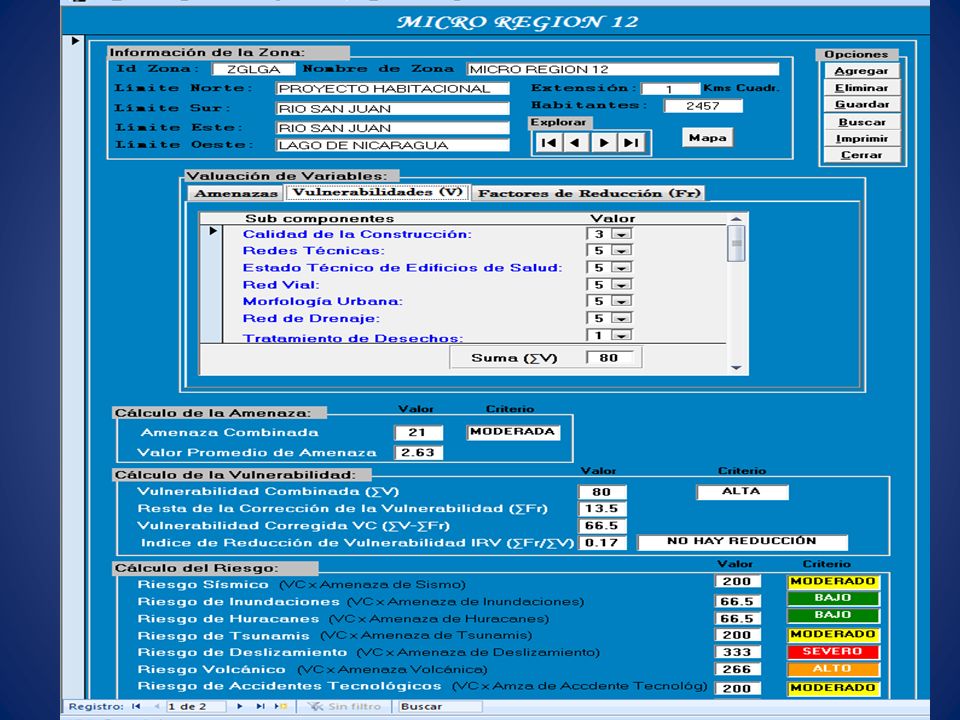
Task: Click the Agregar button
Action: 861,71
